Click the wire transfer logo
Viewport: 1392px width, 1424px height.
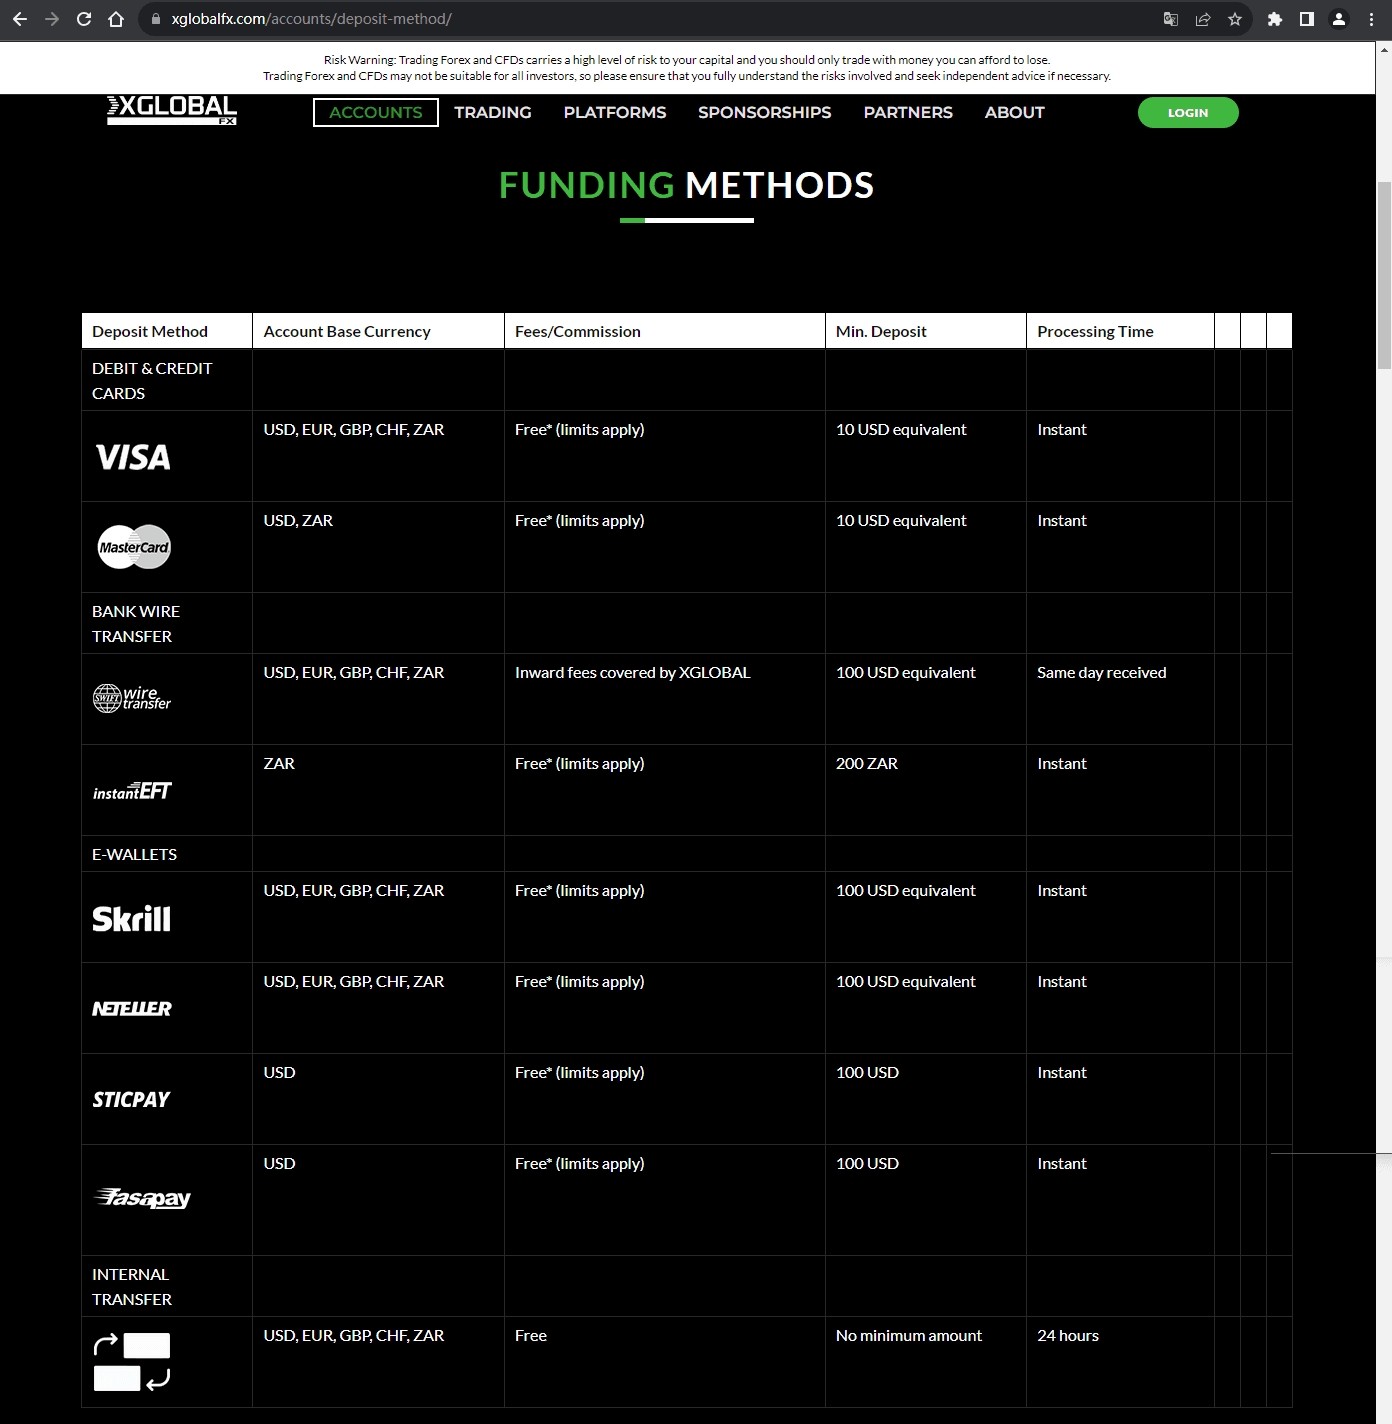tap(132, 697)
